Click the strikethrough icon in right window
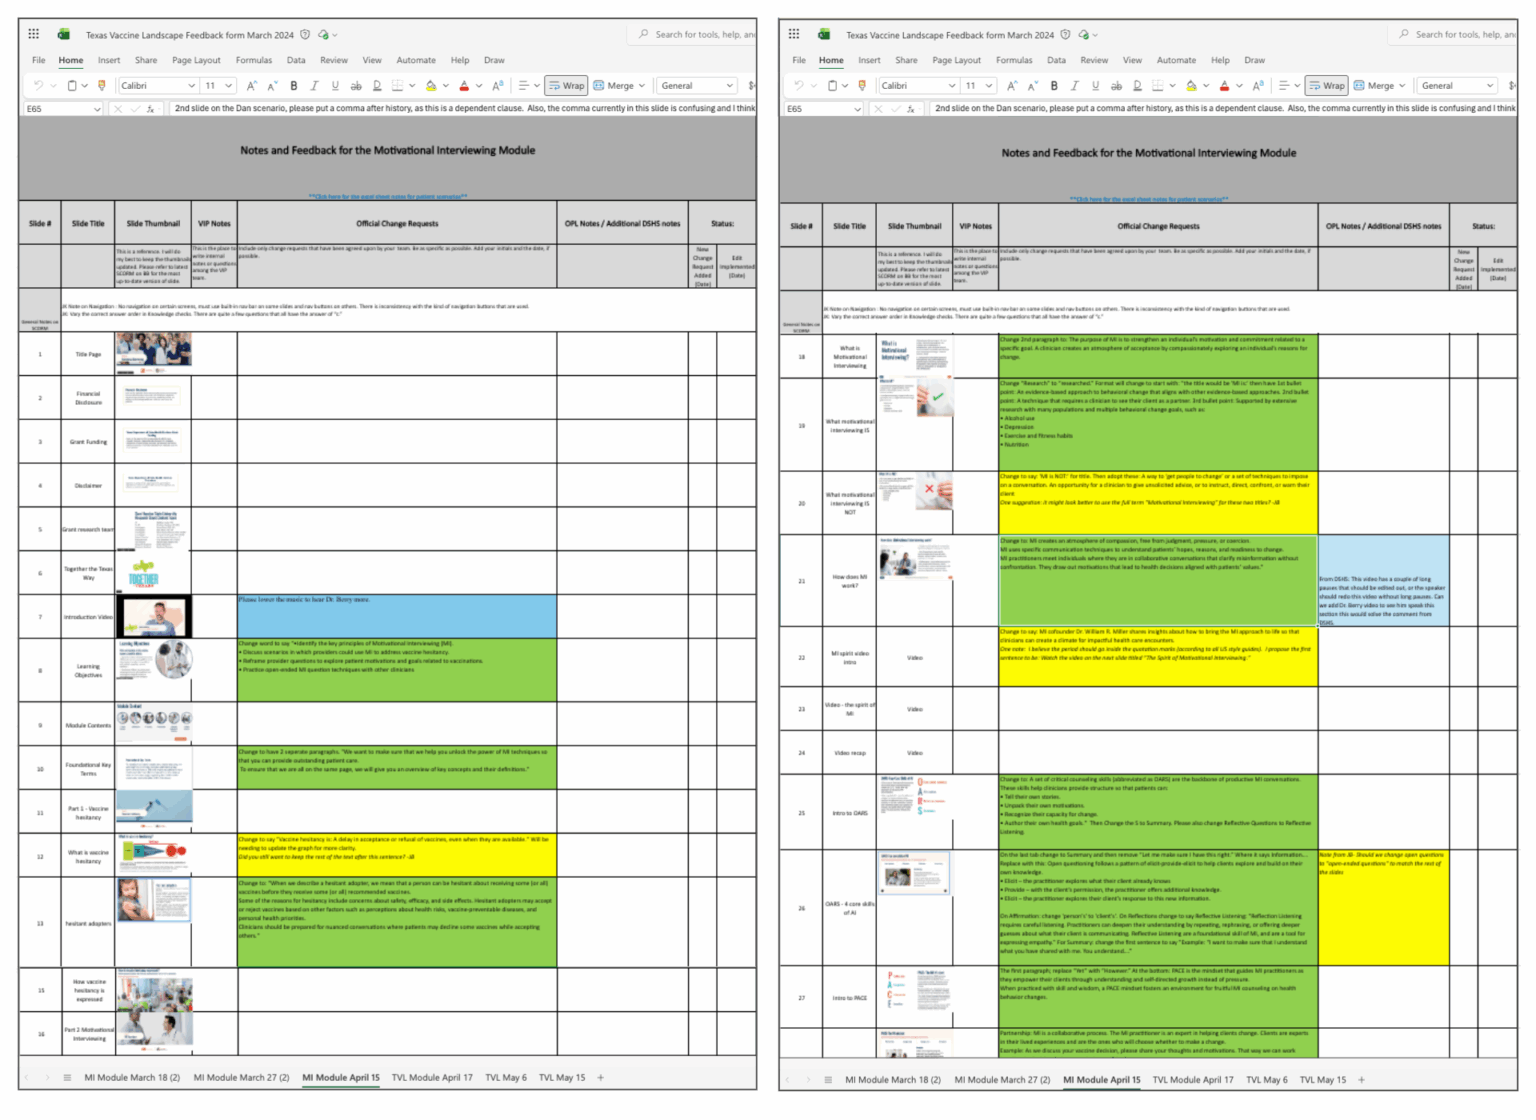Image resolution: width=1536 pixels, height=1120 pixels. pyautogui.click(x=1116, y=86)
